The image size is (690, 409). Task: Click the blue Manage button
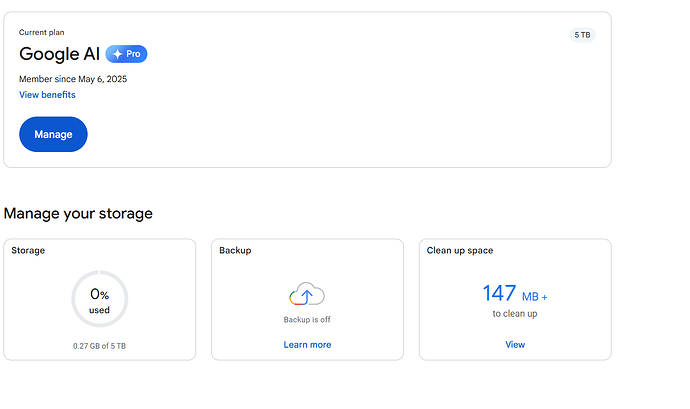point(53,134)
